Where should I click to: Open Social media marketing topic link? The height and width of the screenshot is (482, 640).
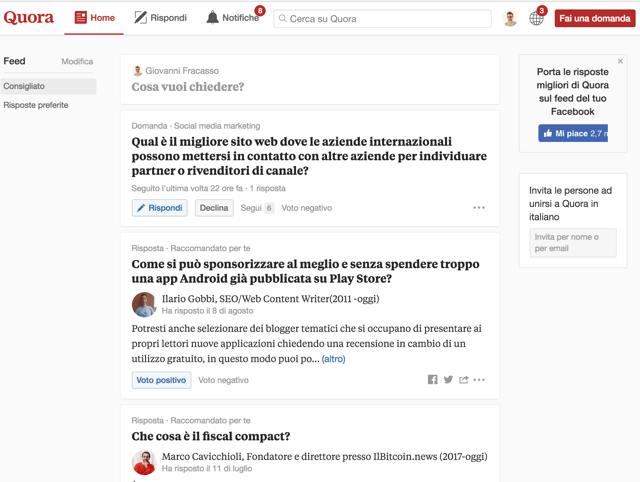[x=217, y=126]
